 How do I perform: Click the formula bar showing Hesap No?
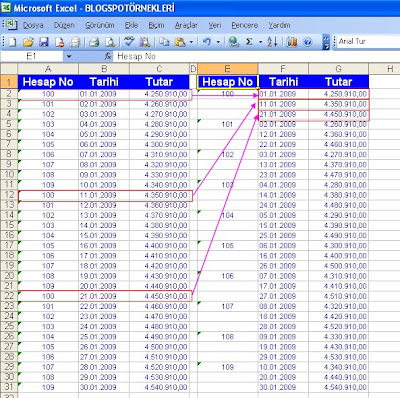point(256,56)
